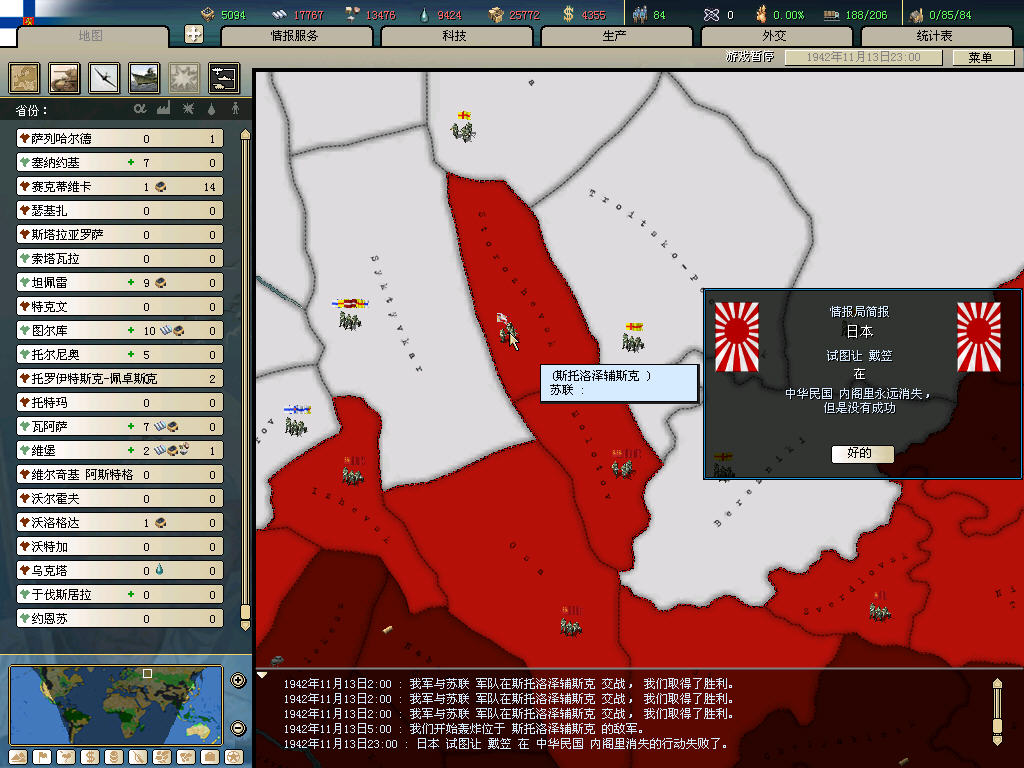Select province 坦佩雷 in list
The width and height of the screenshot is (1024, 768).
[120, 283]
